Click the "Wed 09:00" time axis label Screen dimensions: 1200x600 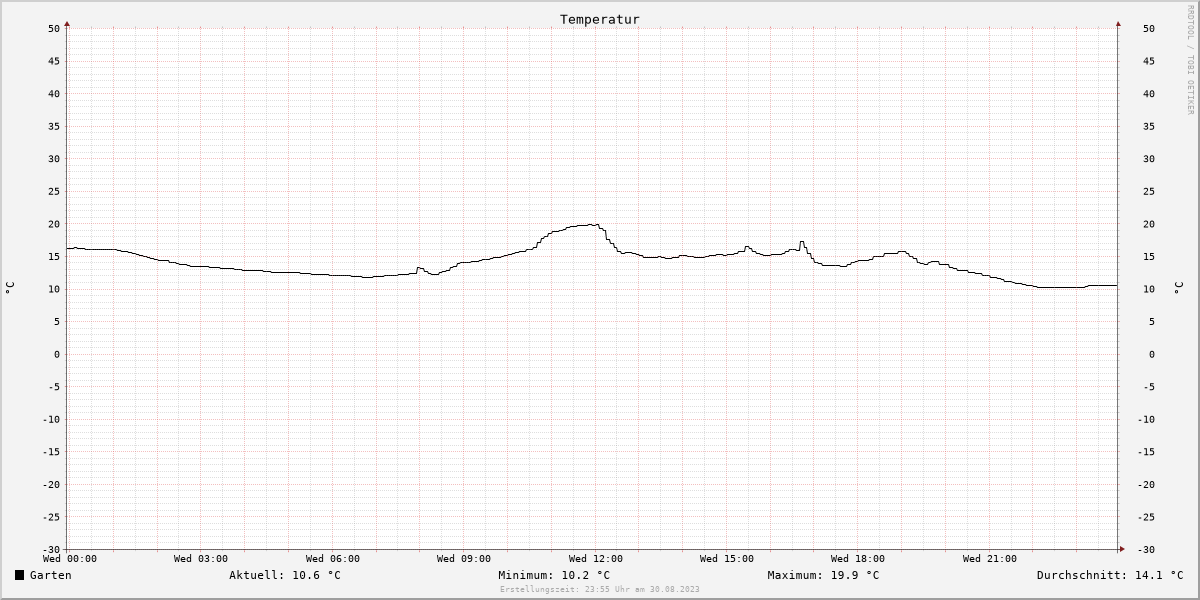coord(464,559)
